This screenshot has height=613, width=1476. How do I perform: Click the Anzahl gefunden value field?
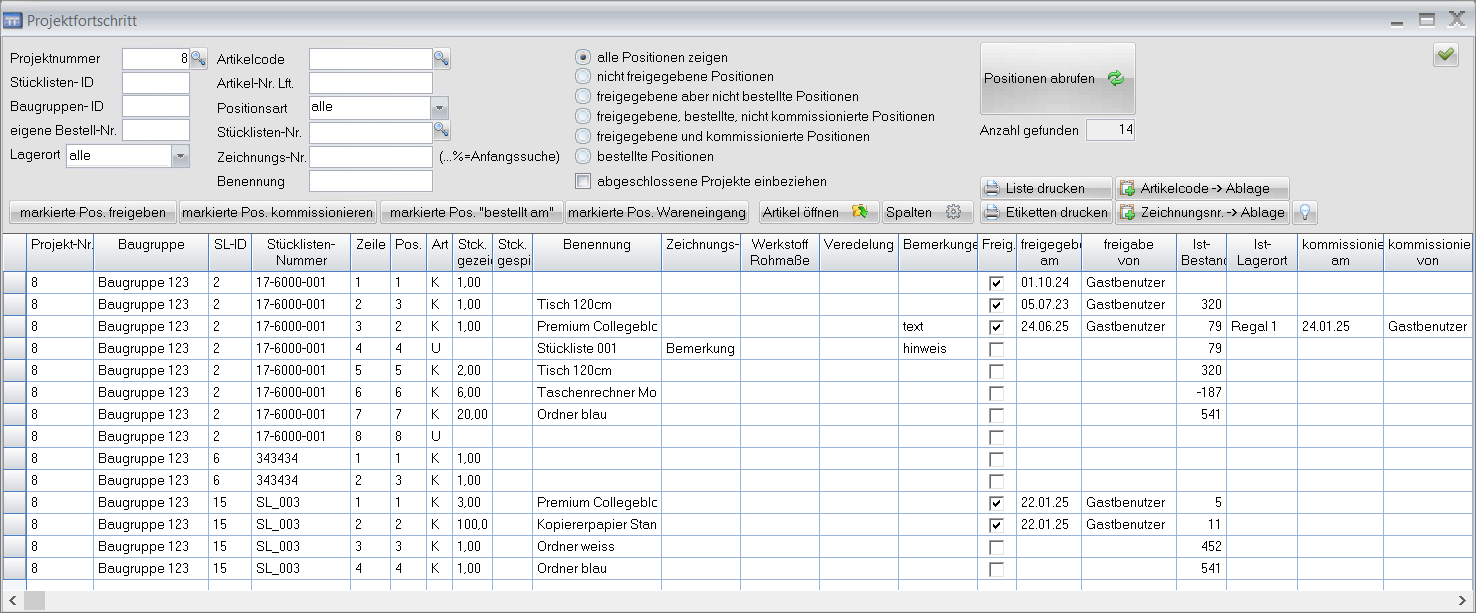1110,130
